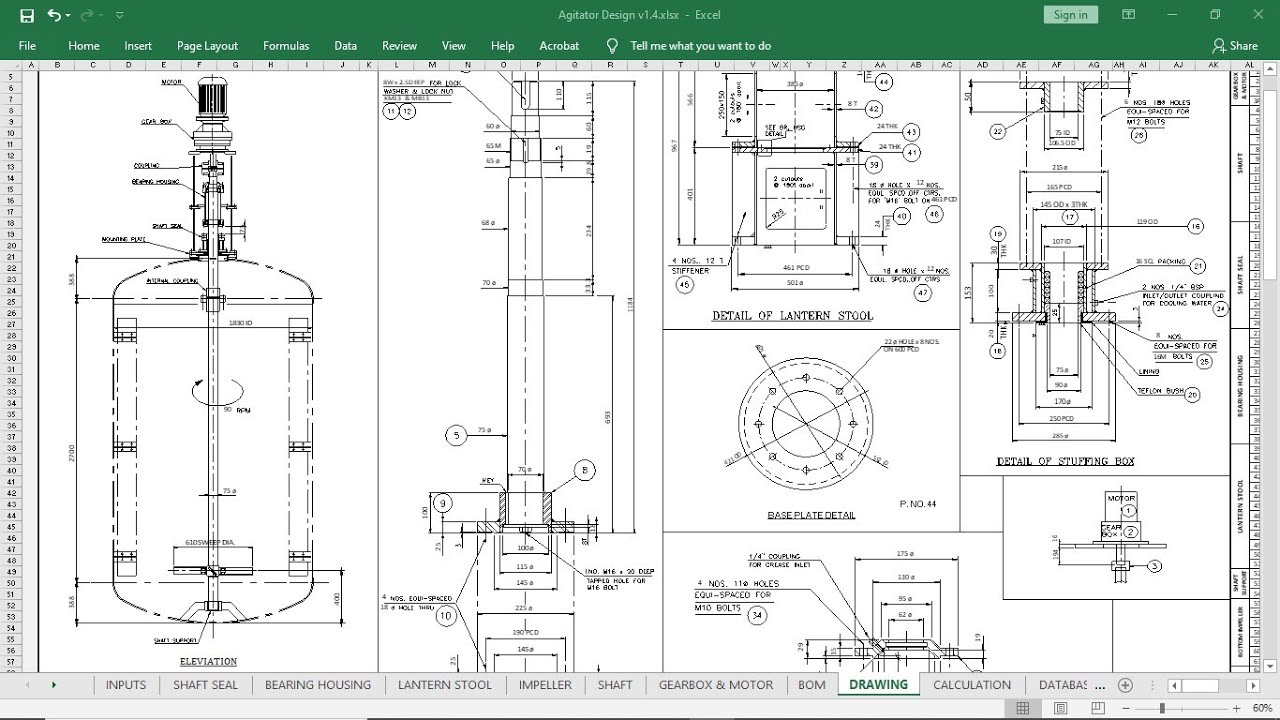Open the Insert ribbon tab

[x=138, y=45]
